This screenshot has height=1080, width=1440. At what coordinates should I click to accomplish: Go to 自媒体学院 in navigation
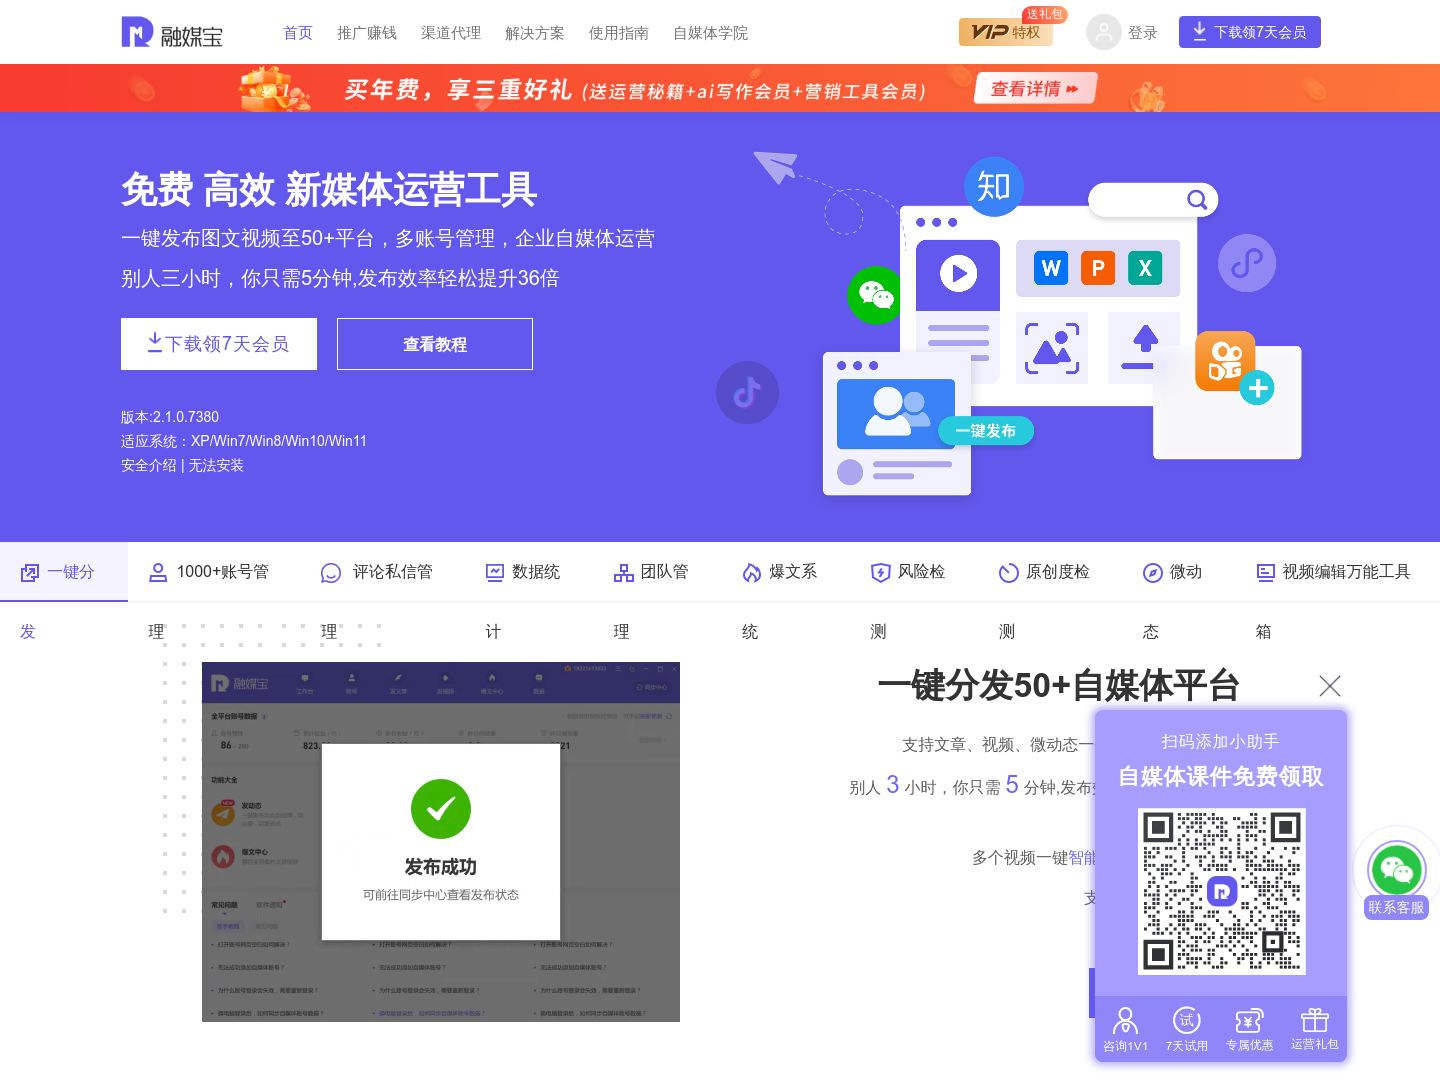(710, 33)
